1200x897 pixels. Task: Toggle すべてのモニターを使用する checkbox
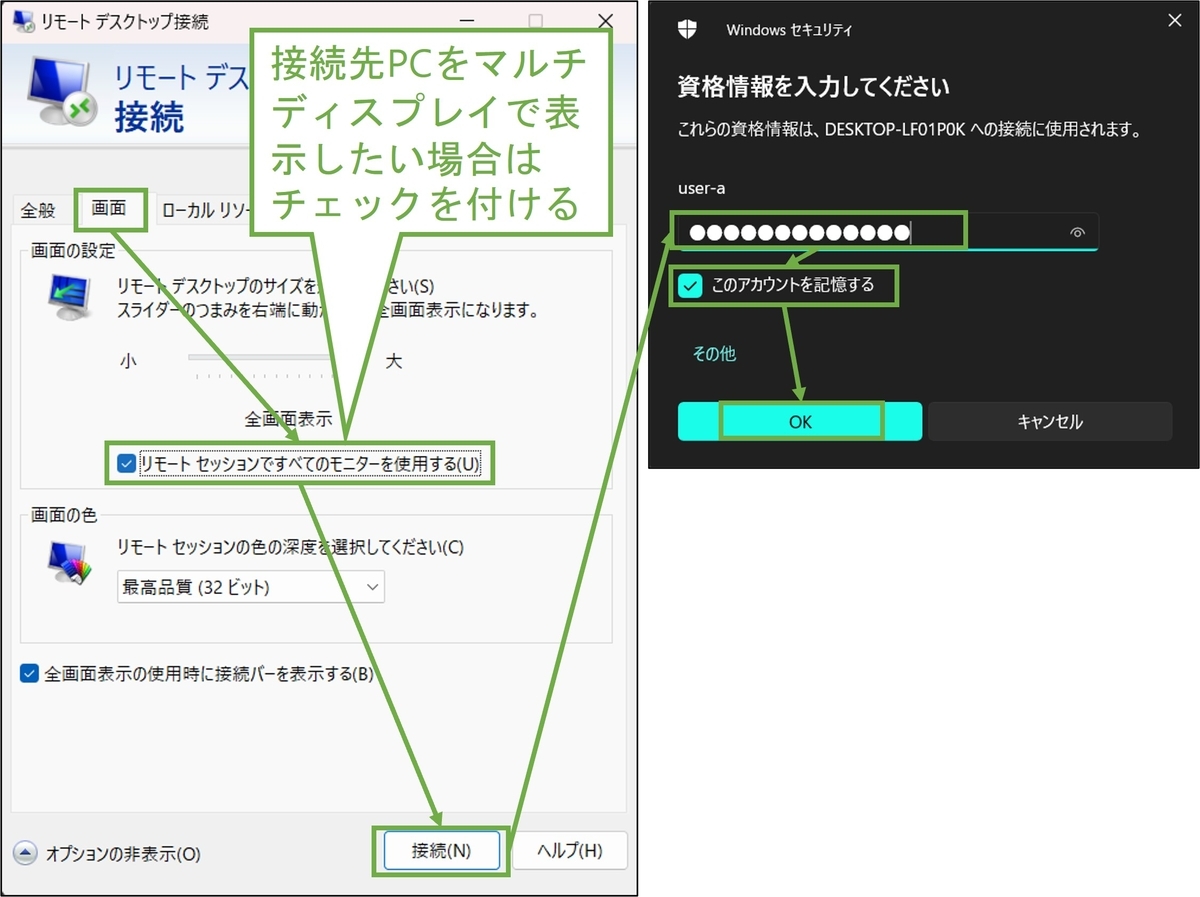[126, 464]
